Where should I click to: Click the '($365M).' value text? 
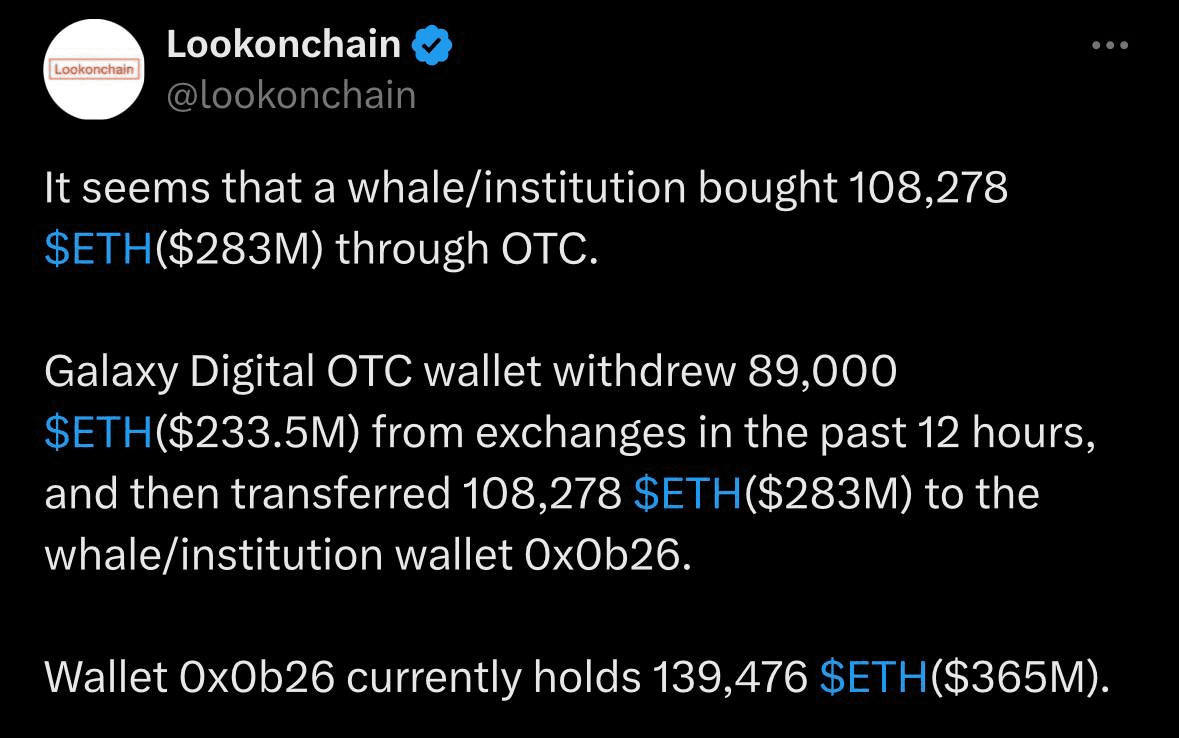coord(1020,677)
